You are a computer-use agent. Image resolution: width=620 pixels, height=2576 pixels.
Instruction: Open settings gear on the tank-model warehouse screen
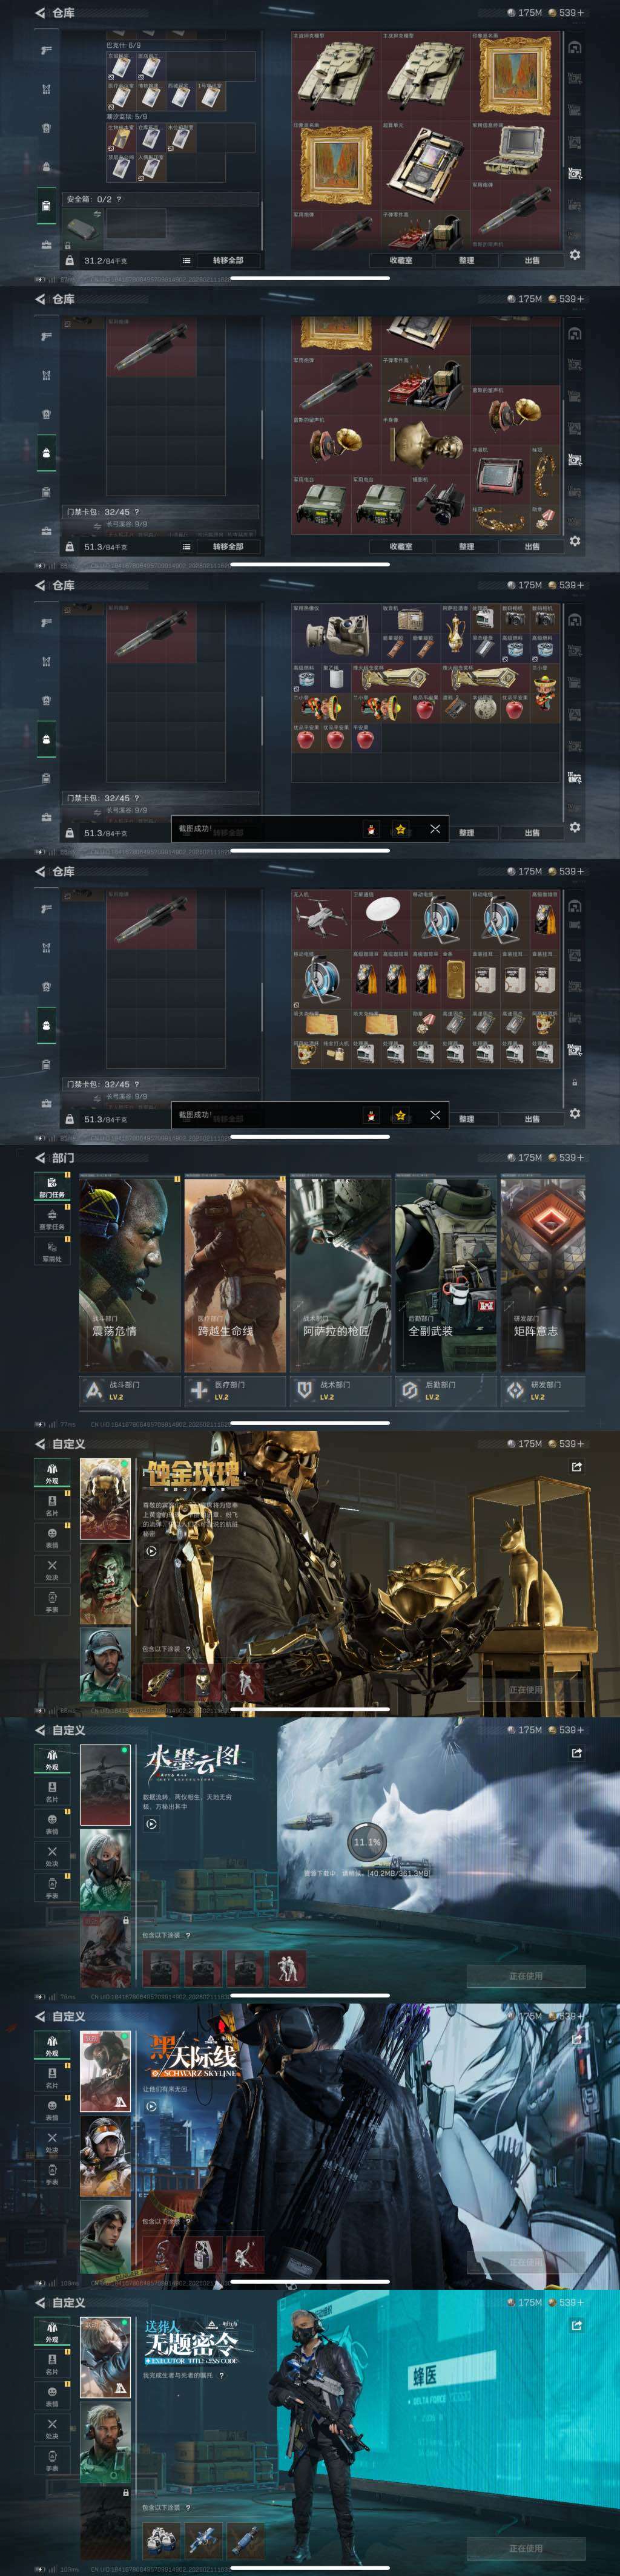(x=574, y=255)
